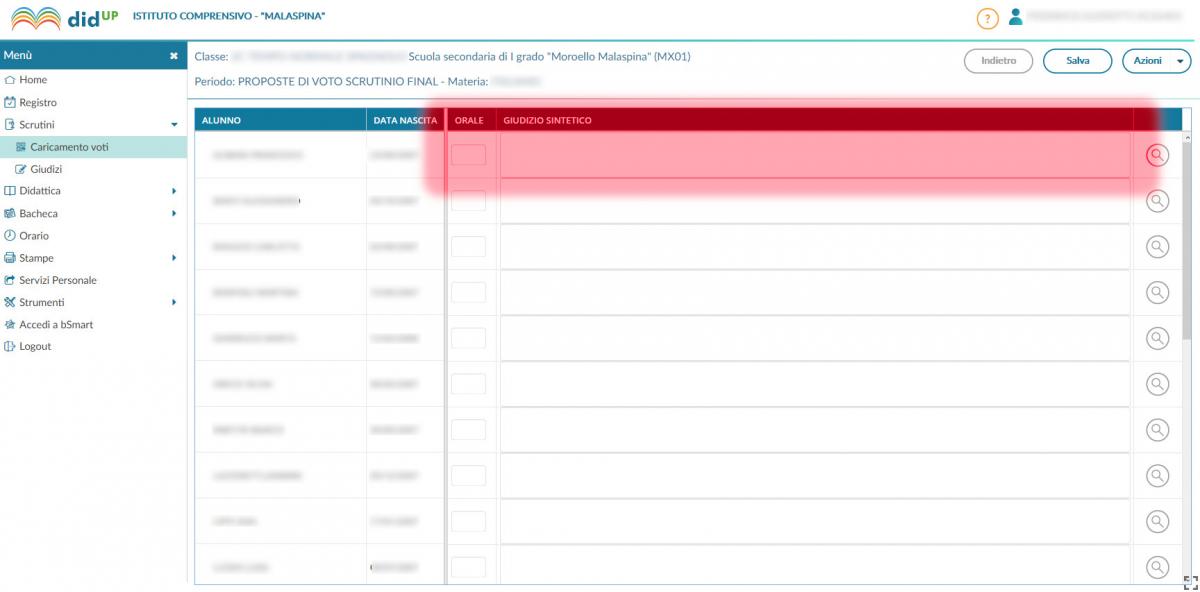Open magnifier lookup for second student row

point(1157,201)
